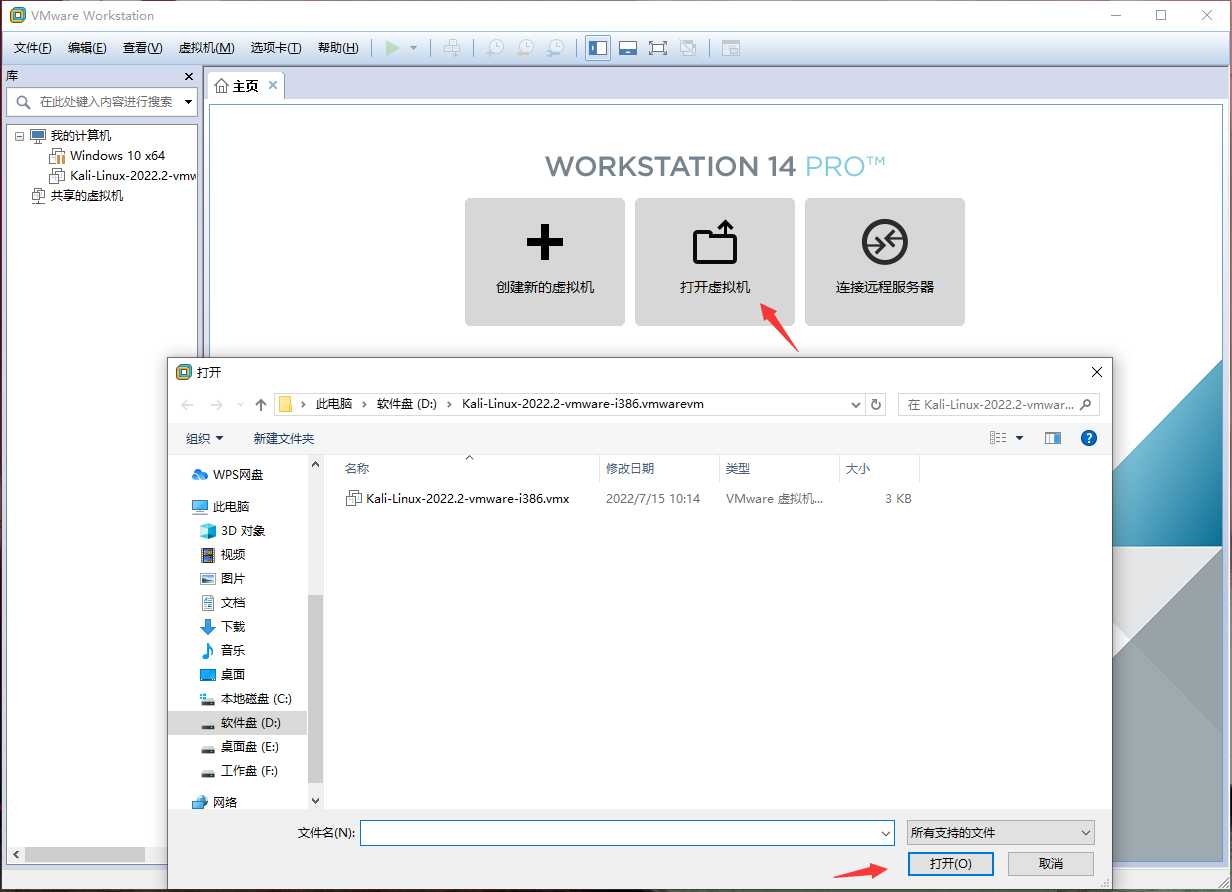Viewport: 1232px width, 892px height.
Task: Click the up one level arrow
Action: tap(261, 404)
